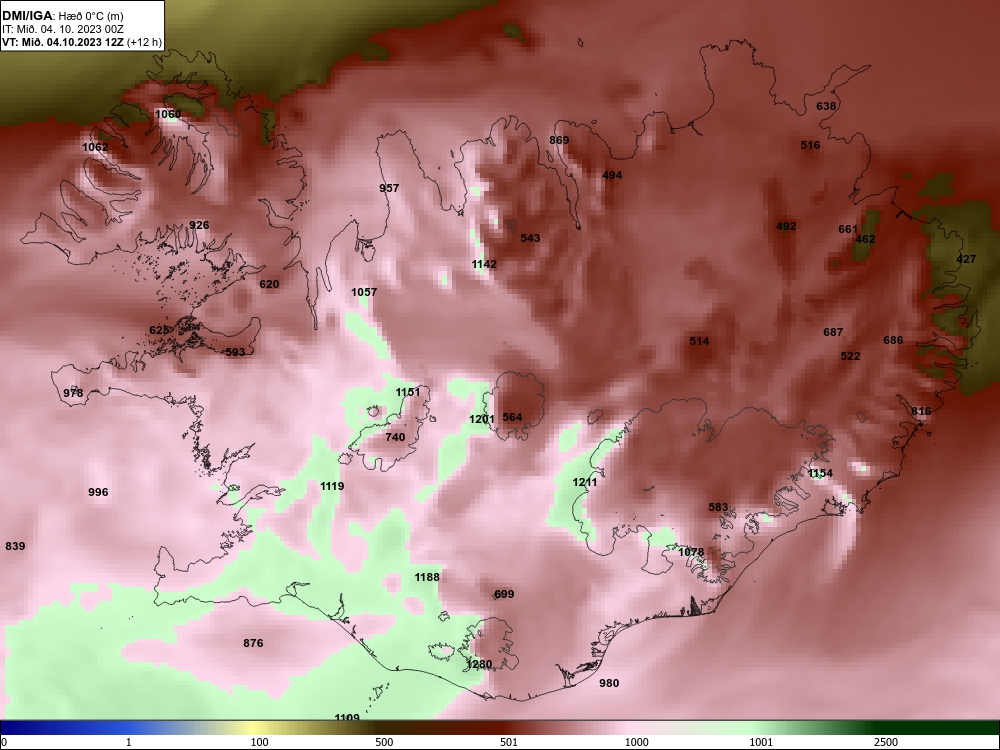Click the 1211 map value
This screenshot has width=1000, height=750.
coord(585,482)
